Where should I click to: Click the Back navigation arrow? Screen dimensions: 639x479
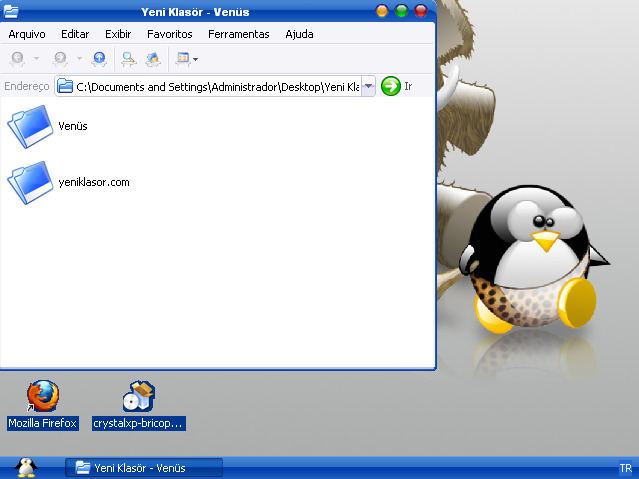tap(17, 59)
